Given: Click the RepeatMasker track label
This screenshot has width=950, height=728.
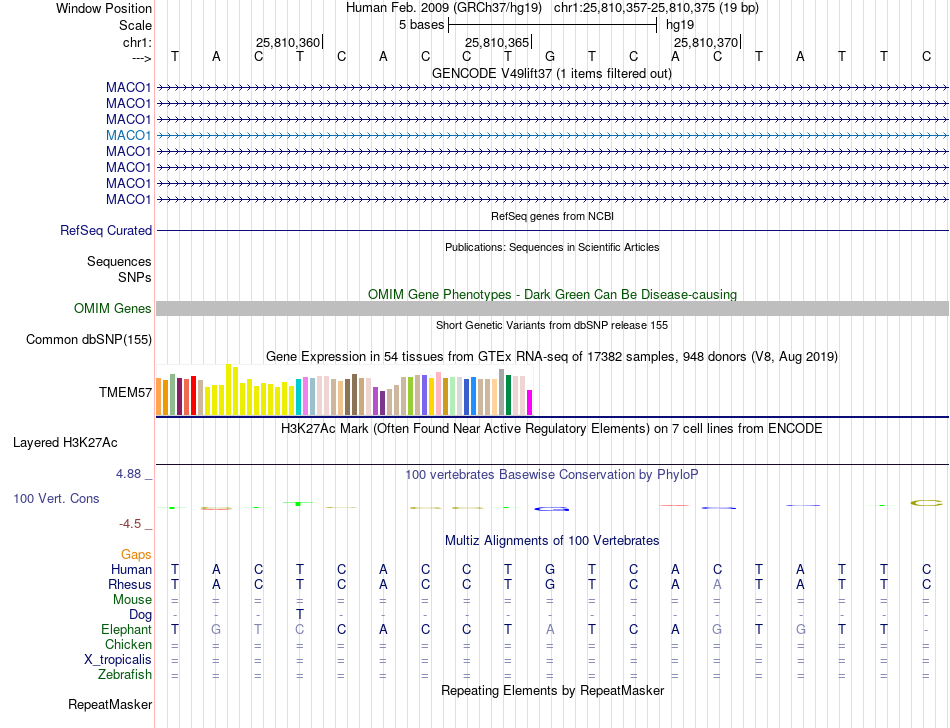Looking at the screenshot, I should pos(110,704).
